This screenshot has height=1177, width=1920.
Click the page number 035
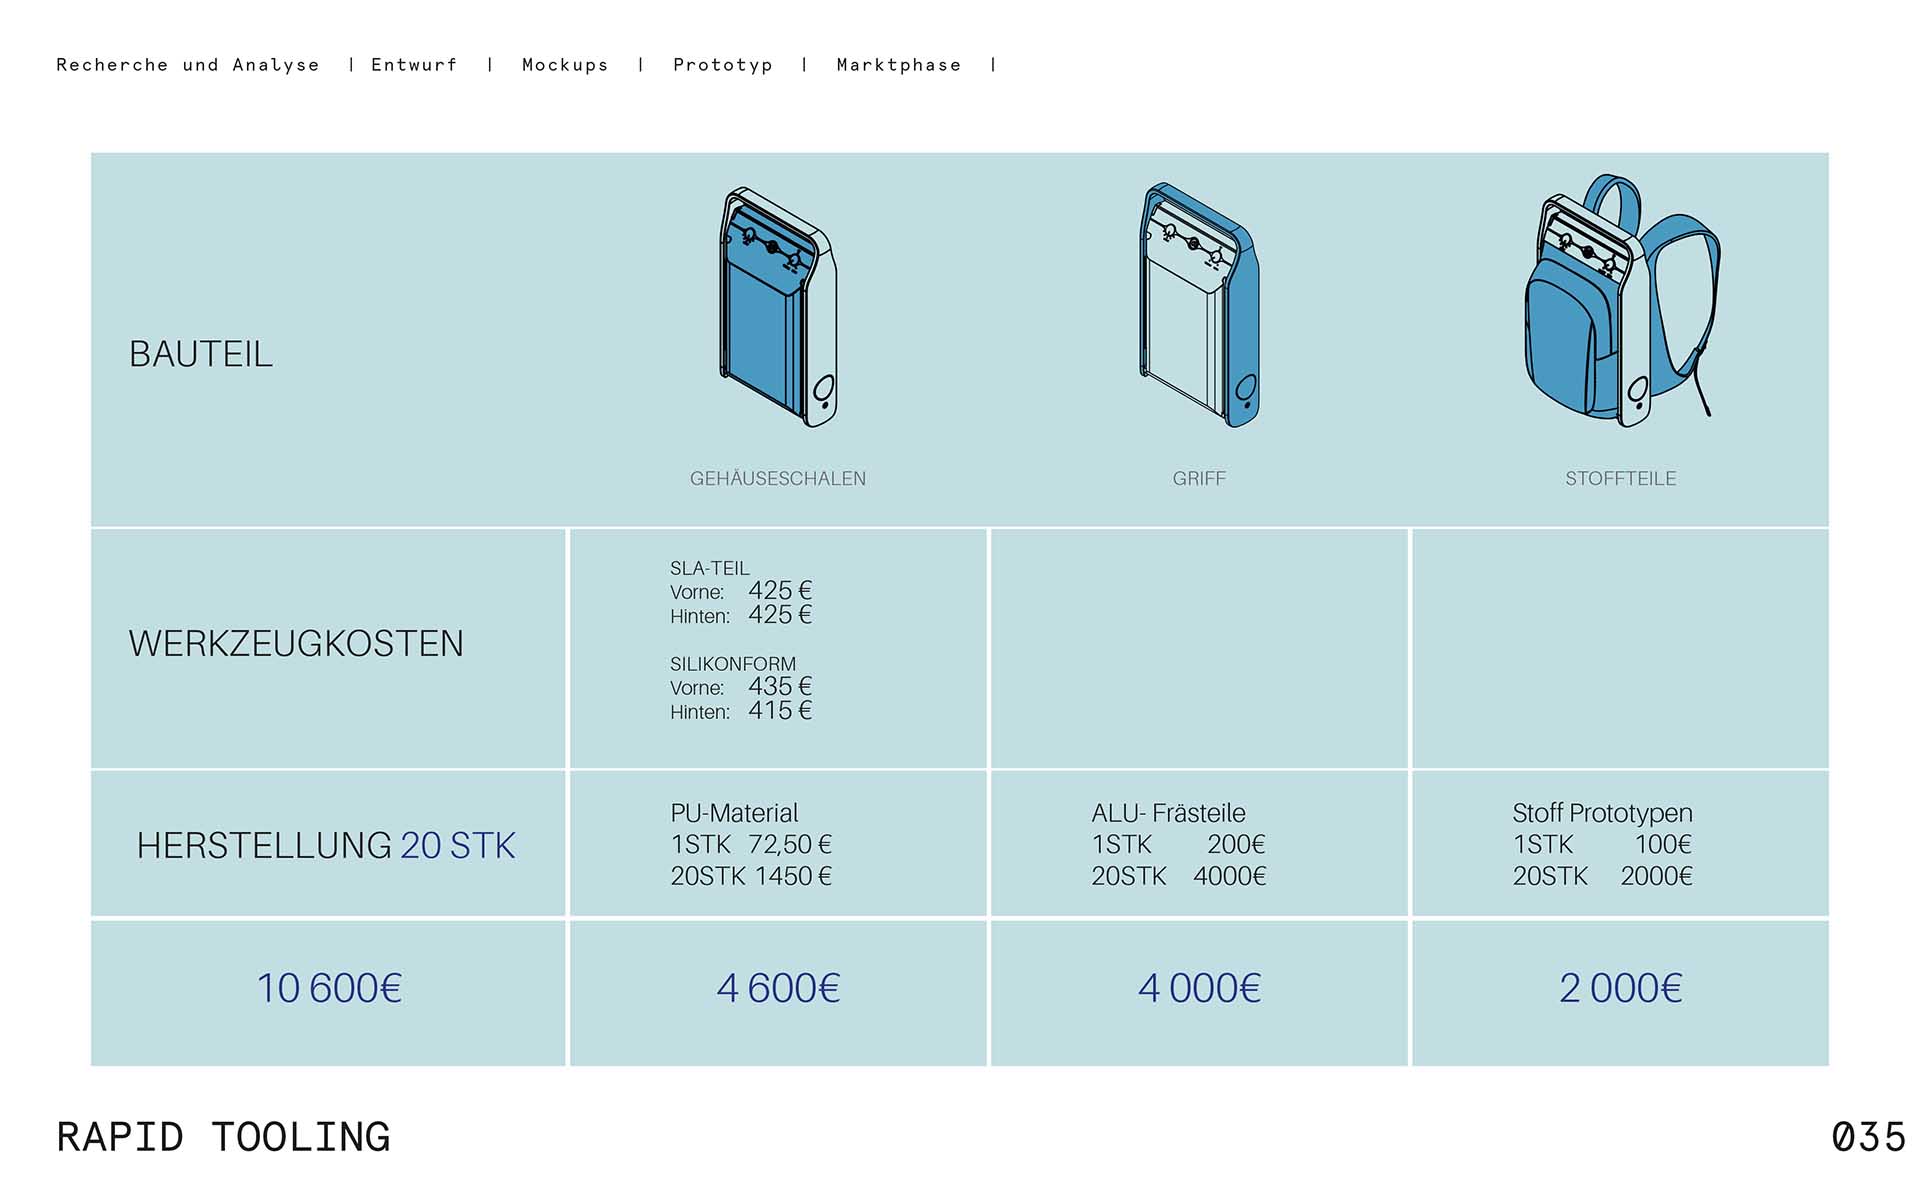point(1868,1138)
